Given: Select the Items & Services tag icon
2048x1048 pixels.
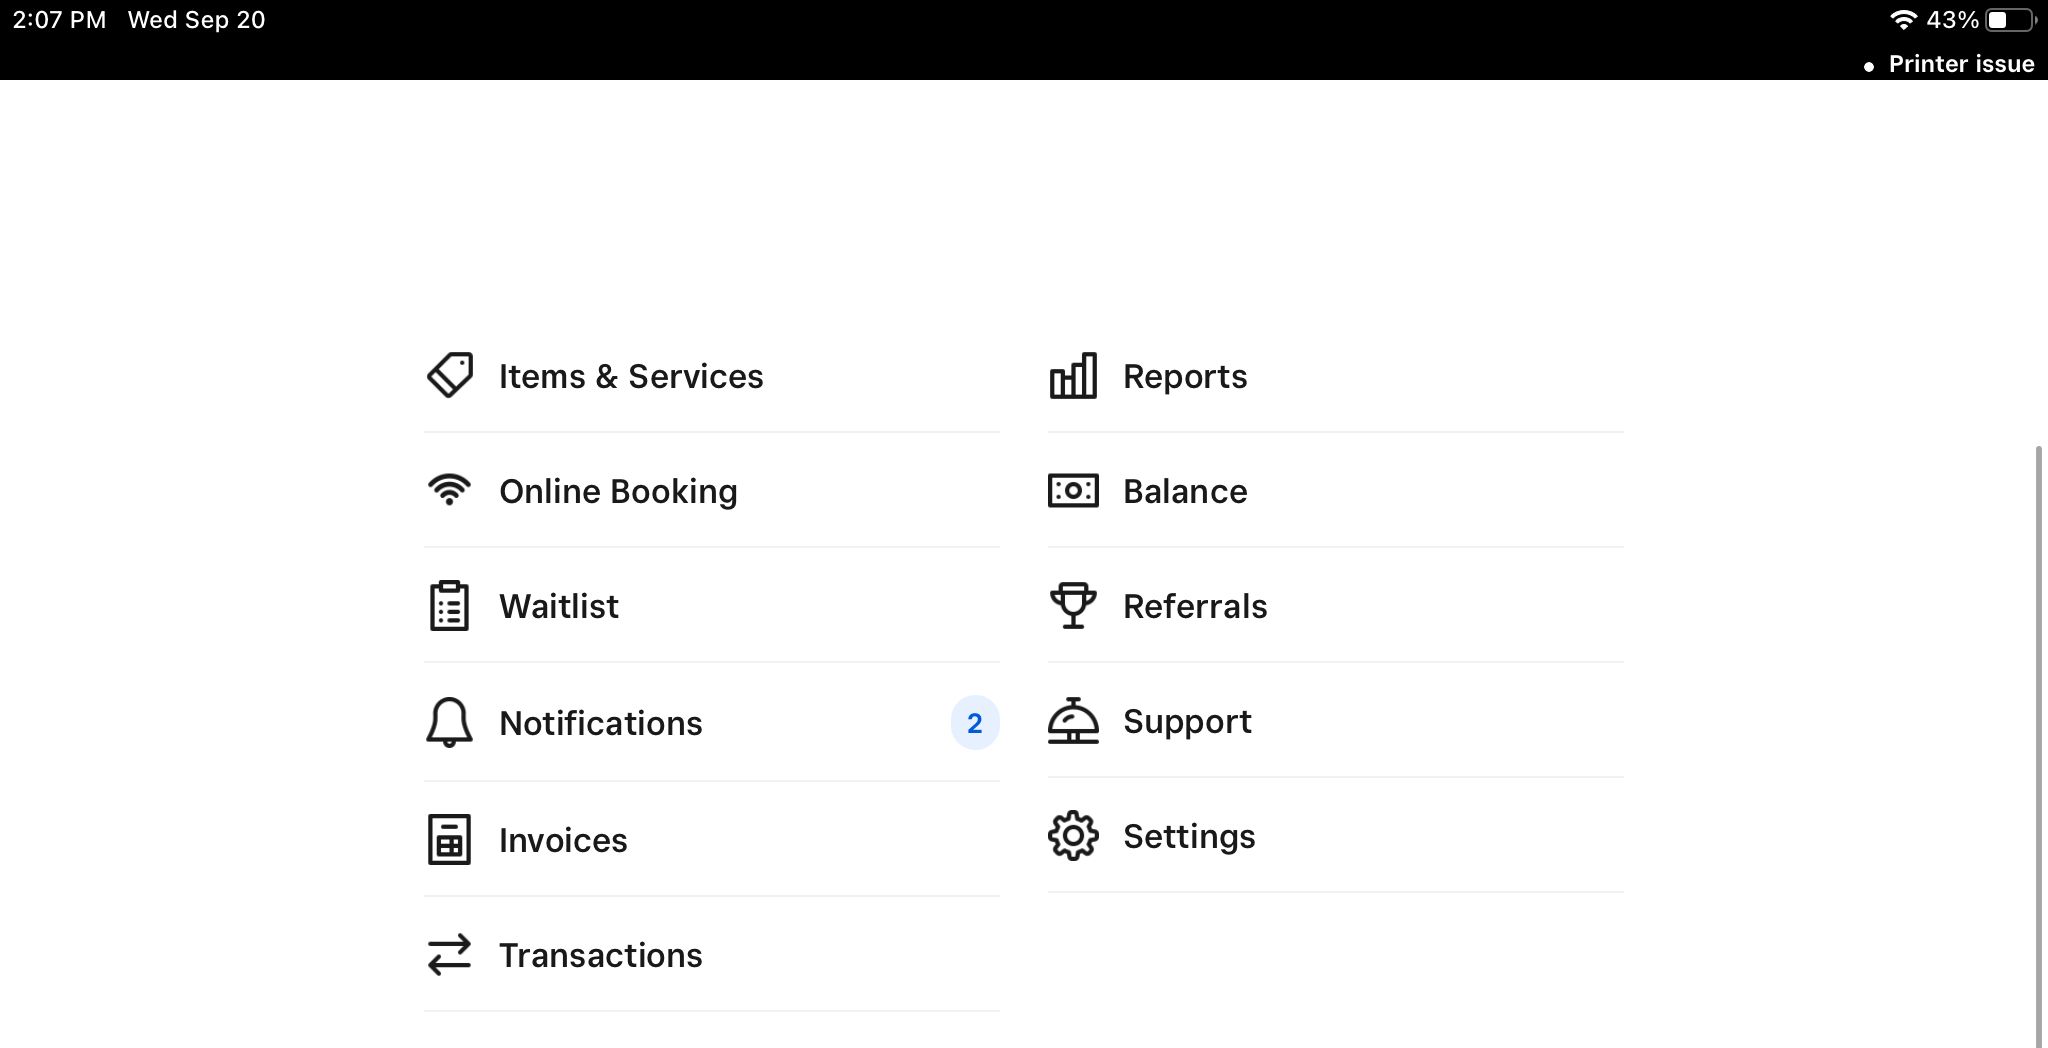Looking at the screenshot, I should pos(449,376).
